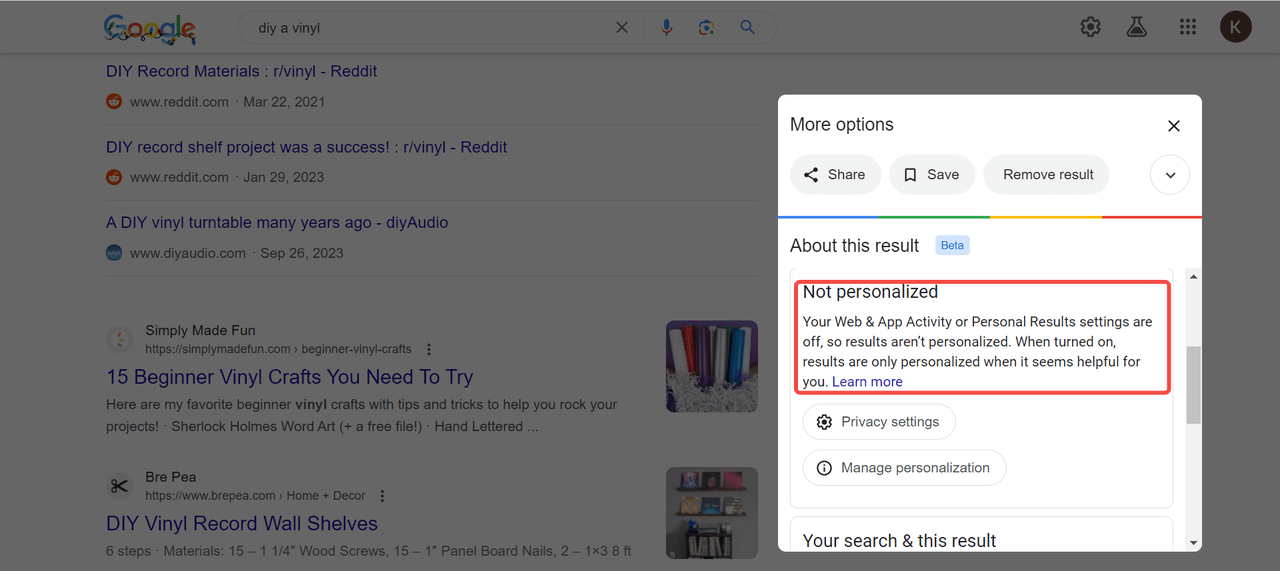Click the Remove result button
The height and width of the screenshot is (571, 1280).
[1048, 174]
